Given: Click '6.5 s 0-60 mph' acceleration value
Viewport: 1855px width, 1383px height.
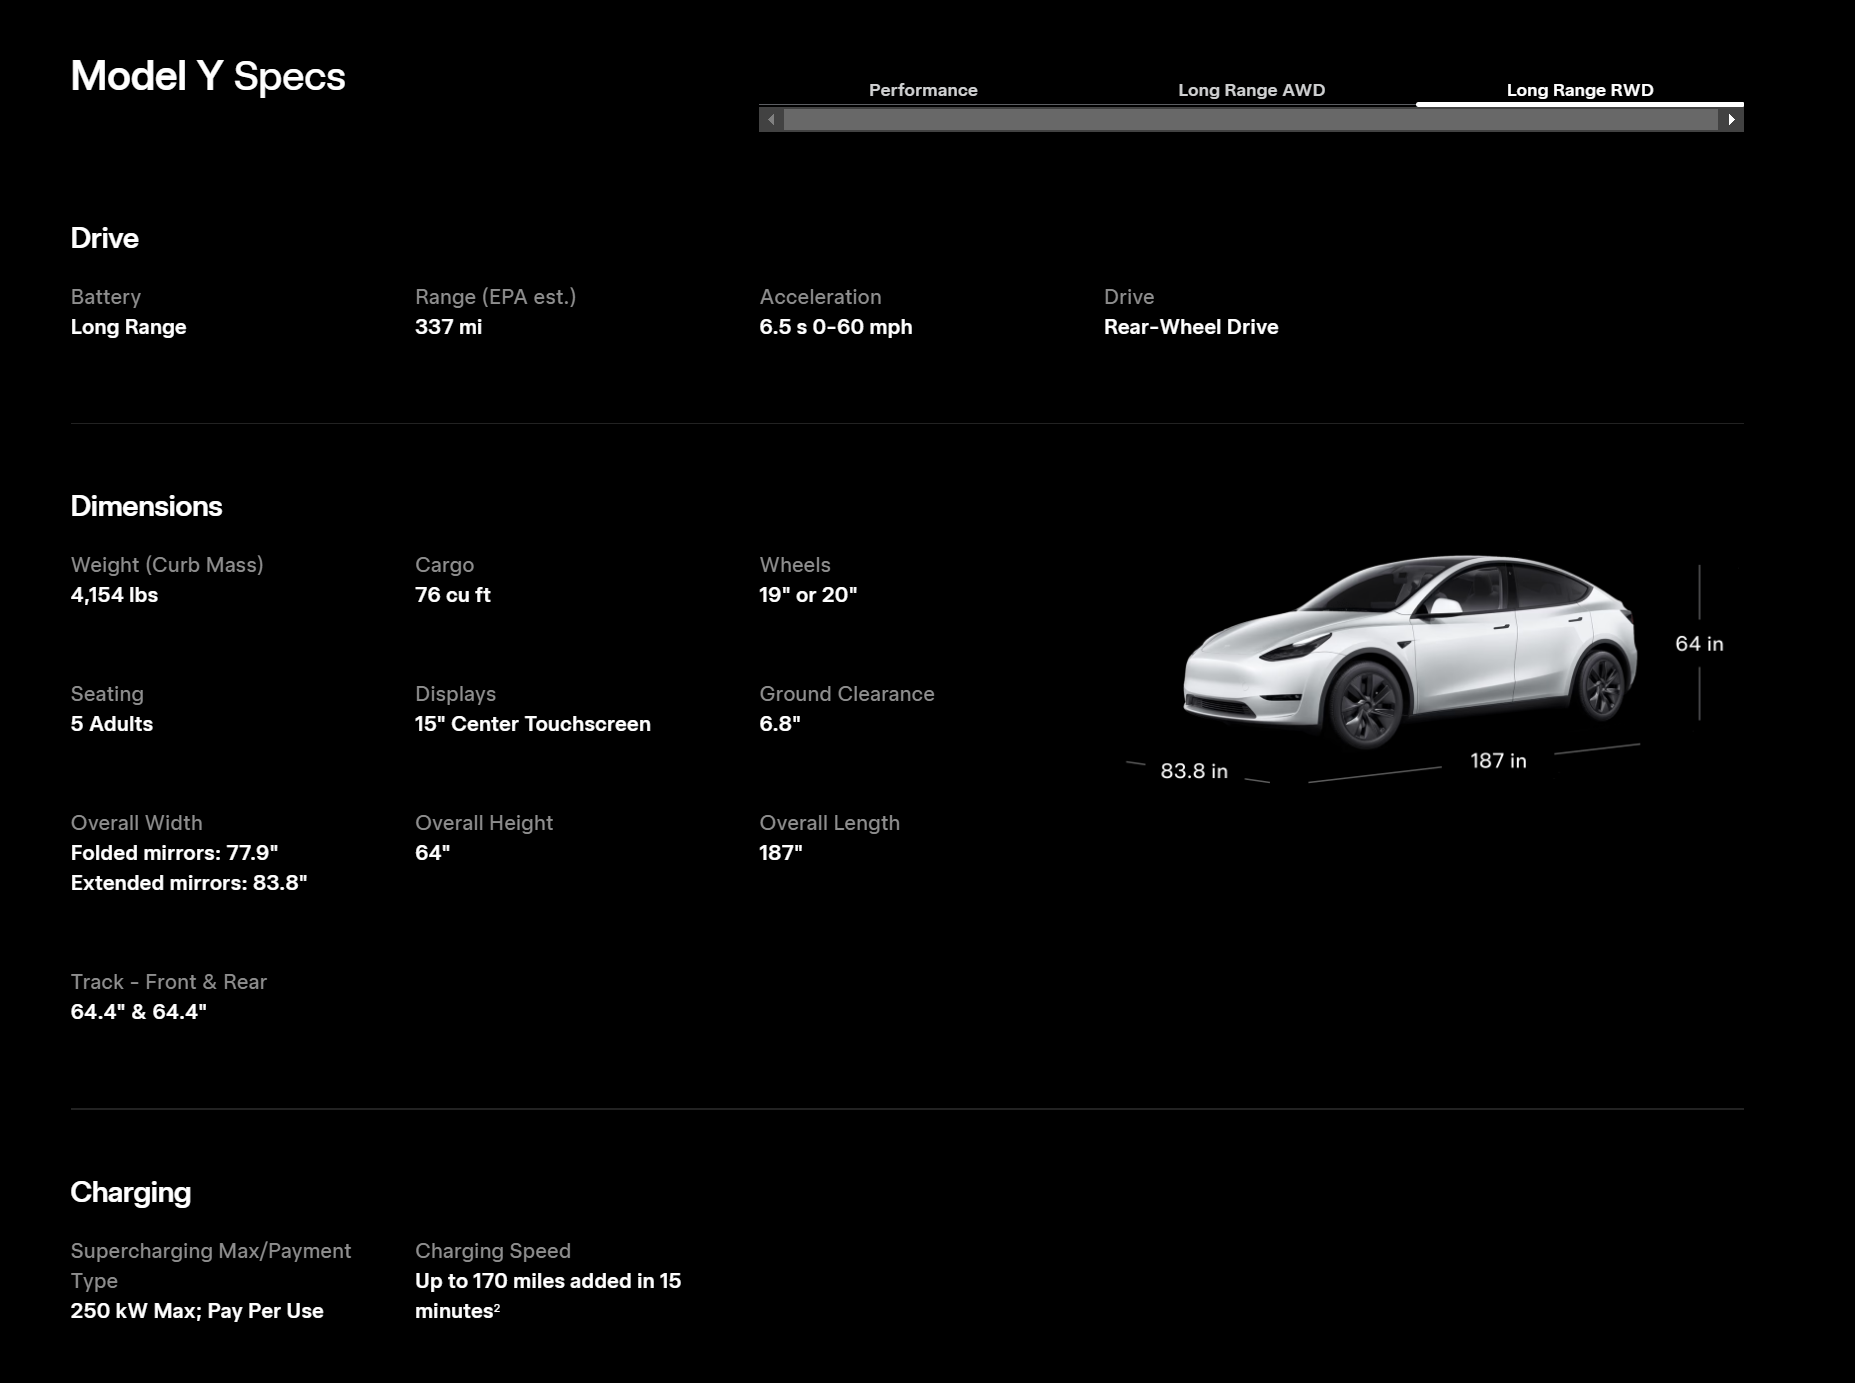Looking at the screenshot, I should pyautogui.click(x=835, y=327).
